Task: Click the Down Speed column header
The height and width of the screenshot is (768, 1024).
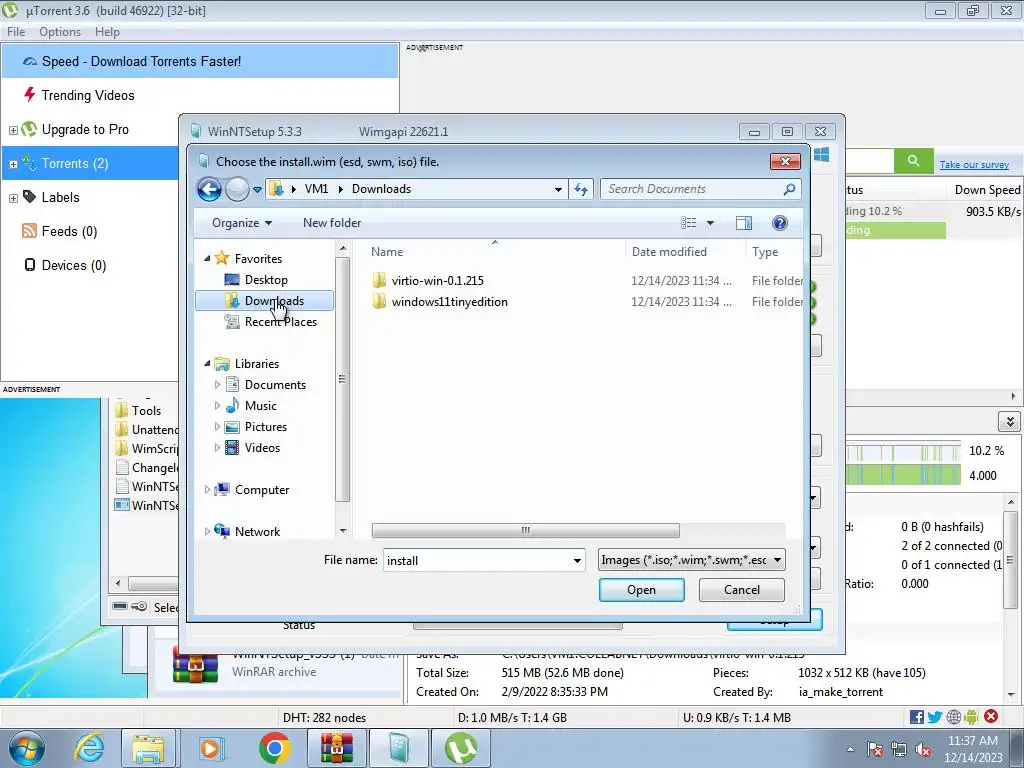Action: [x=985, y=189]
